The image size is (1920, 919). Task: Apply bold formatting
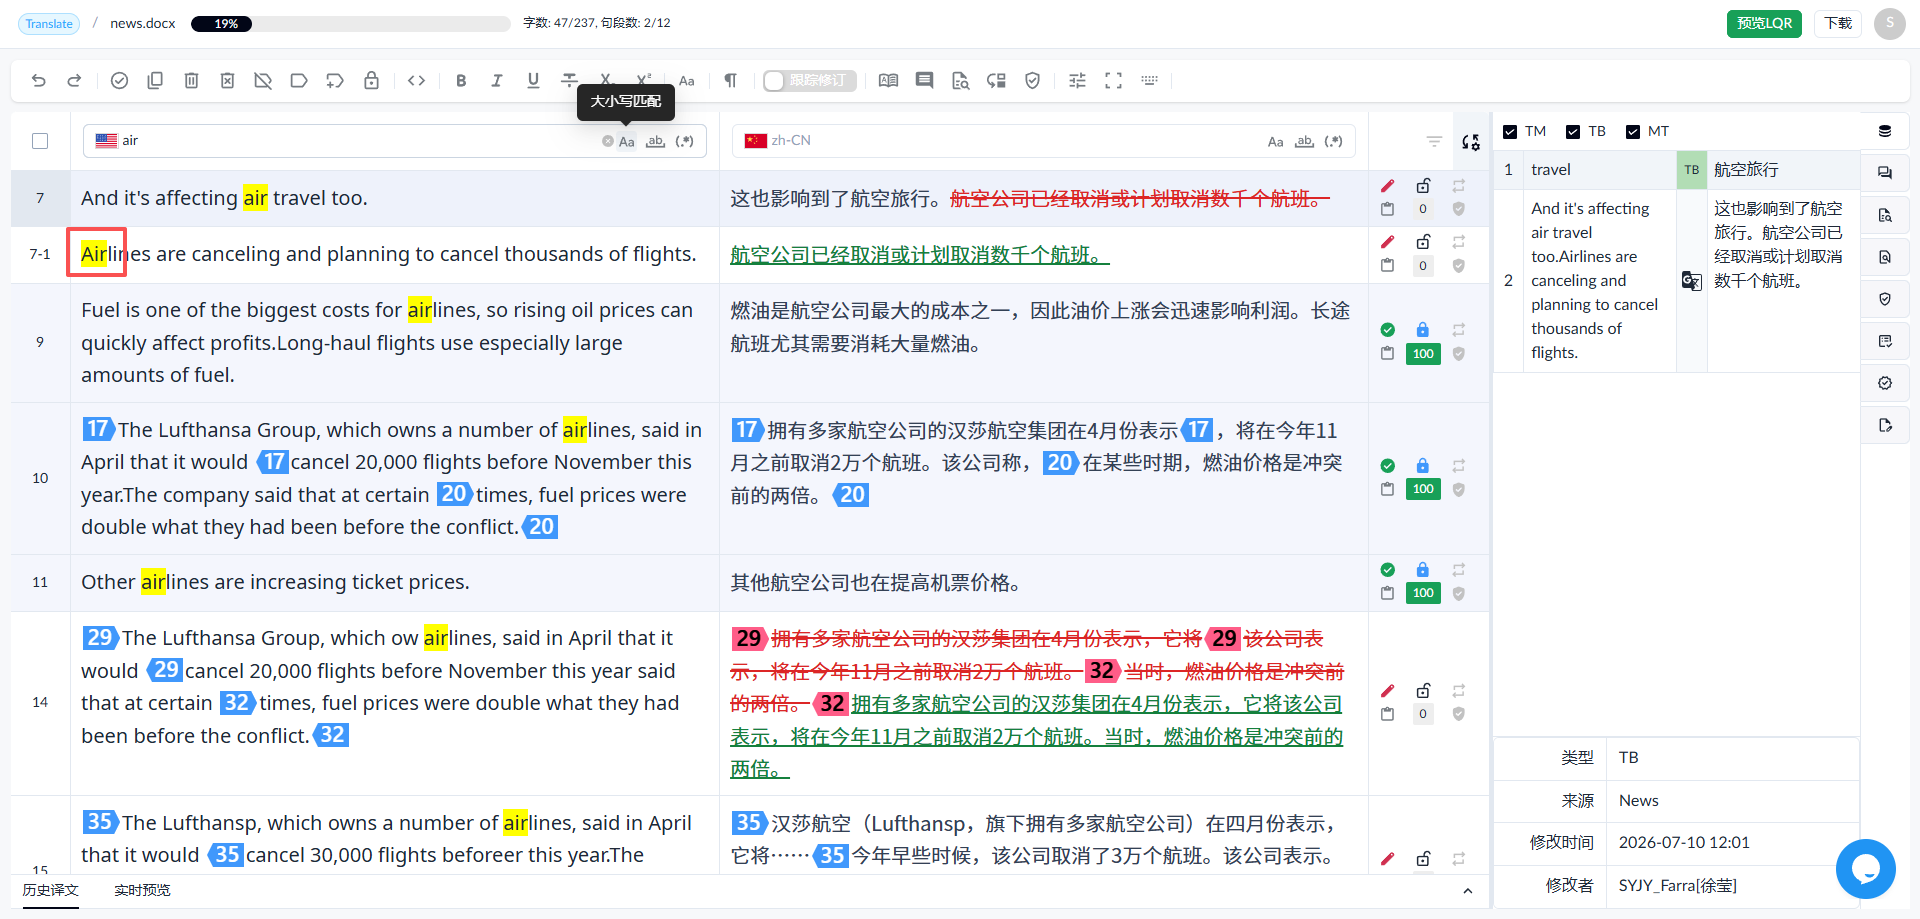(x=461, y=81)
